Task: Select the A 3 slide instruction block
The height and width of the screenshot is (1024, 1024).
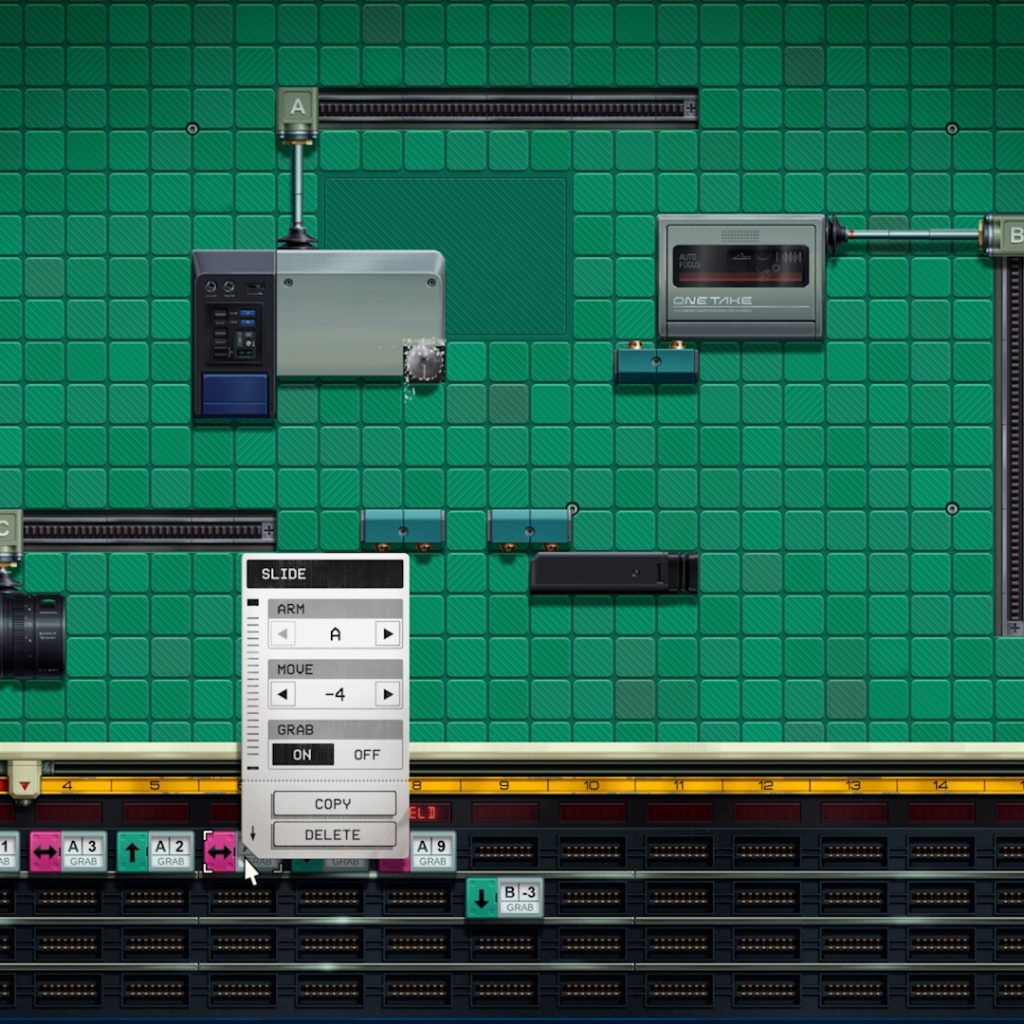Action: pos(68,851)
